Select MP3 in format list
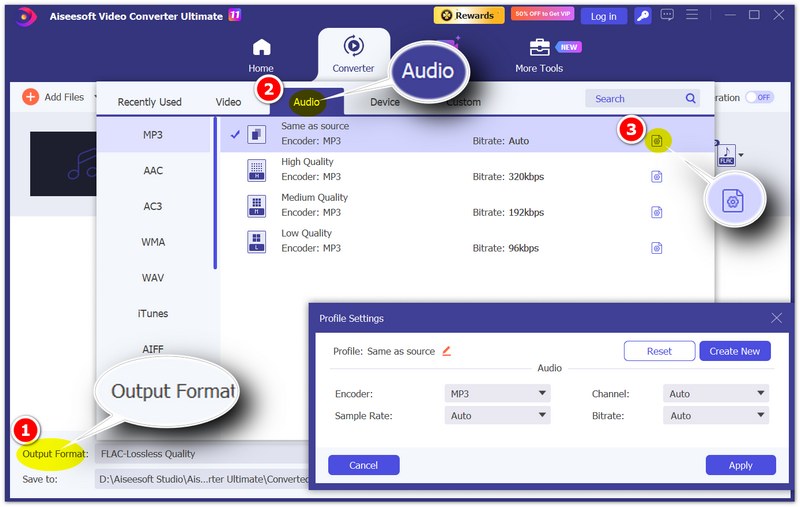The width and height of the screenshot is (800, 507). [x=153, y=135]
